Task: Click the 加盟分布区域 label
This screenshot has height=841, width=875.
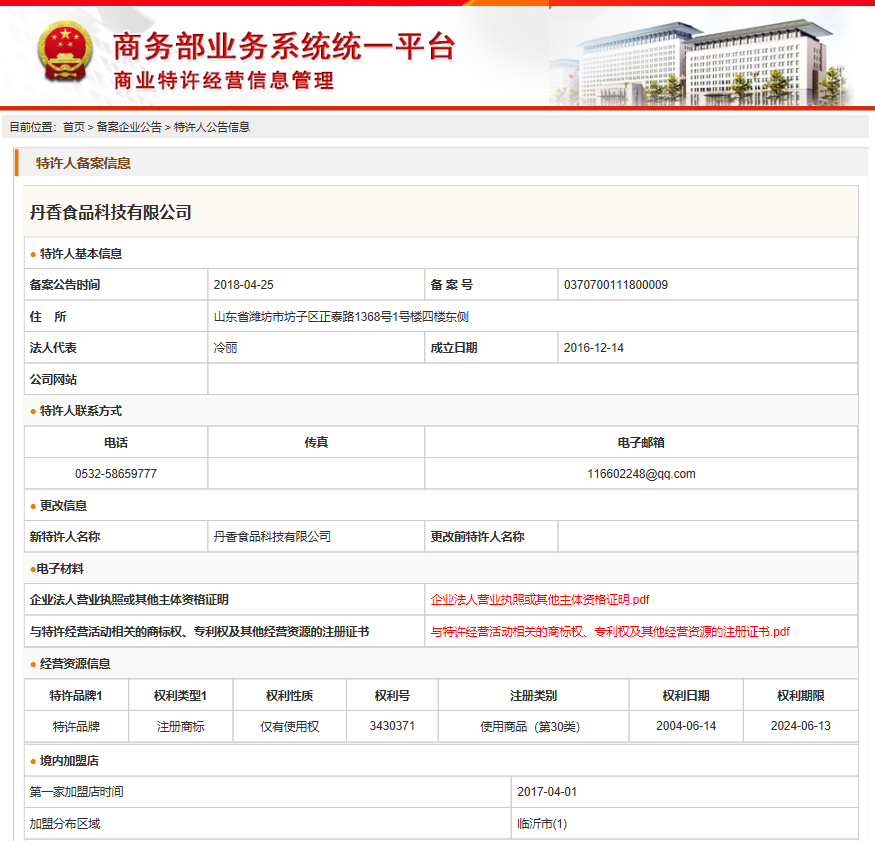Action: pyautogui.click(x=65, y=824)
